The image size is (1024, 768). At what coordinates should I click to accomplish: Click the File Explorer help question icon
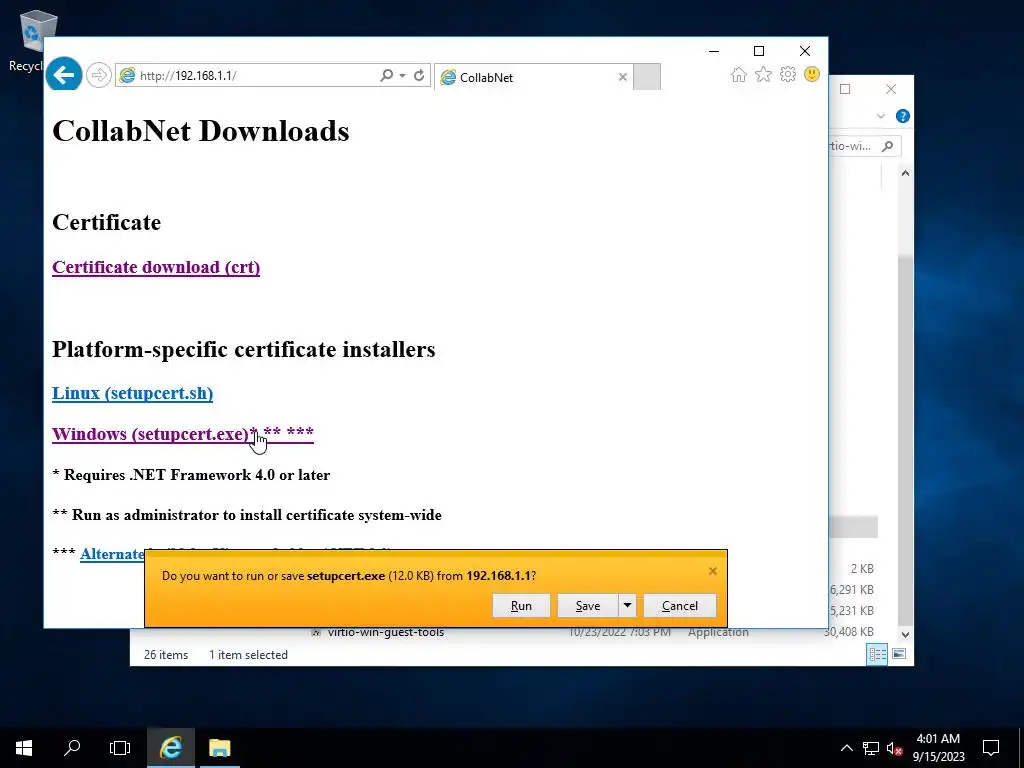pos(903,116)
